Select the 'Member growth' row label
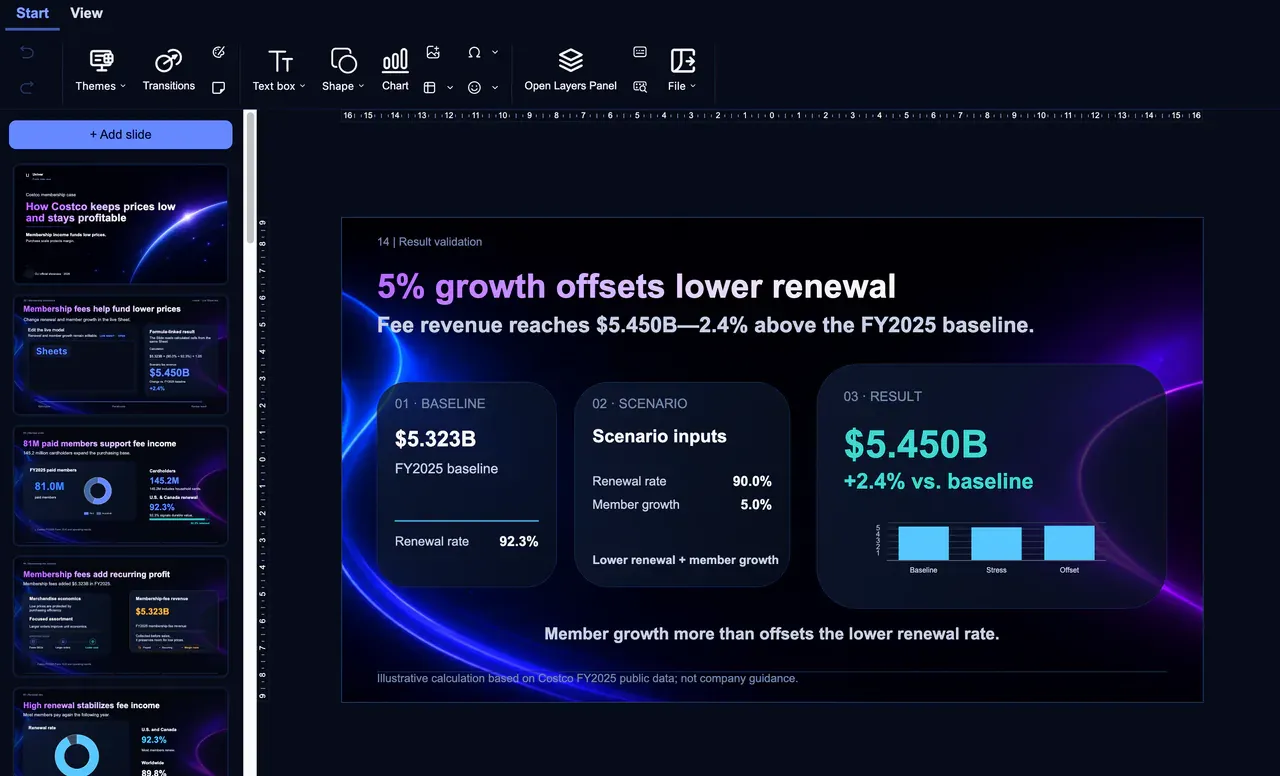 (636, 505)
